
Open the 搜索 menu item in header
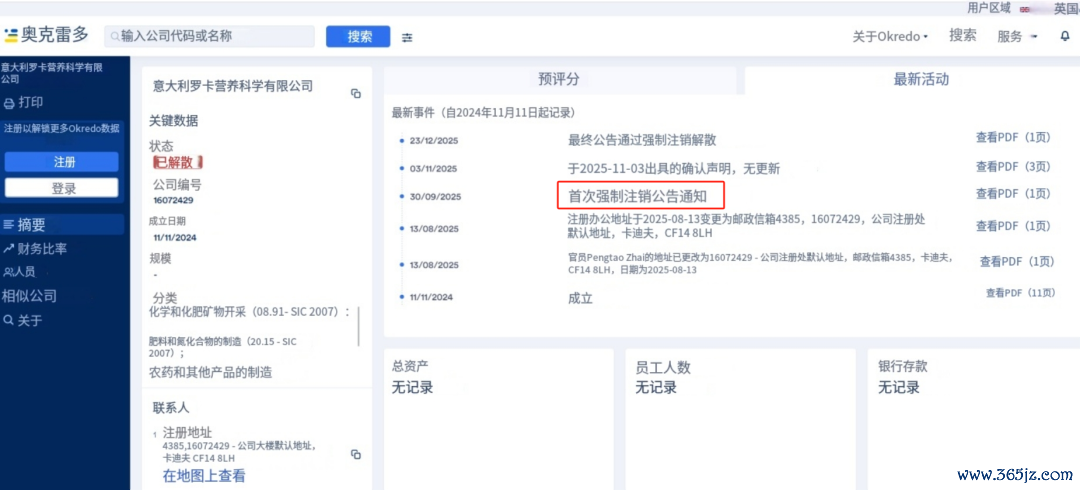(962, 36)
